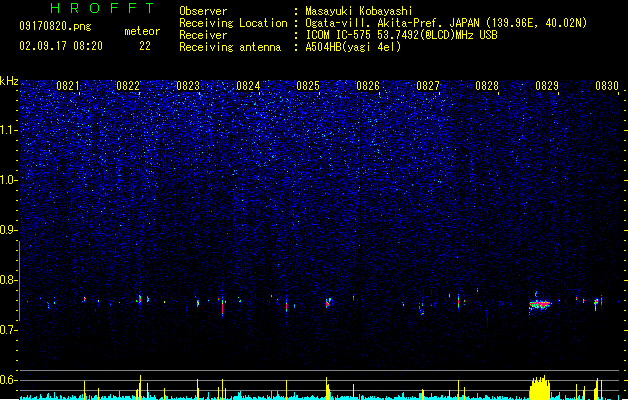Click the Receiving Location field label
The height and width of the screenshot is (400, 629).
click(x=233, y=23)
